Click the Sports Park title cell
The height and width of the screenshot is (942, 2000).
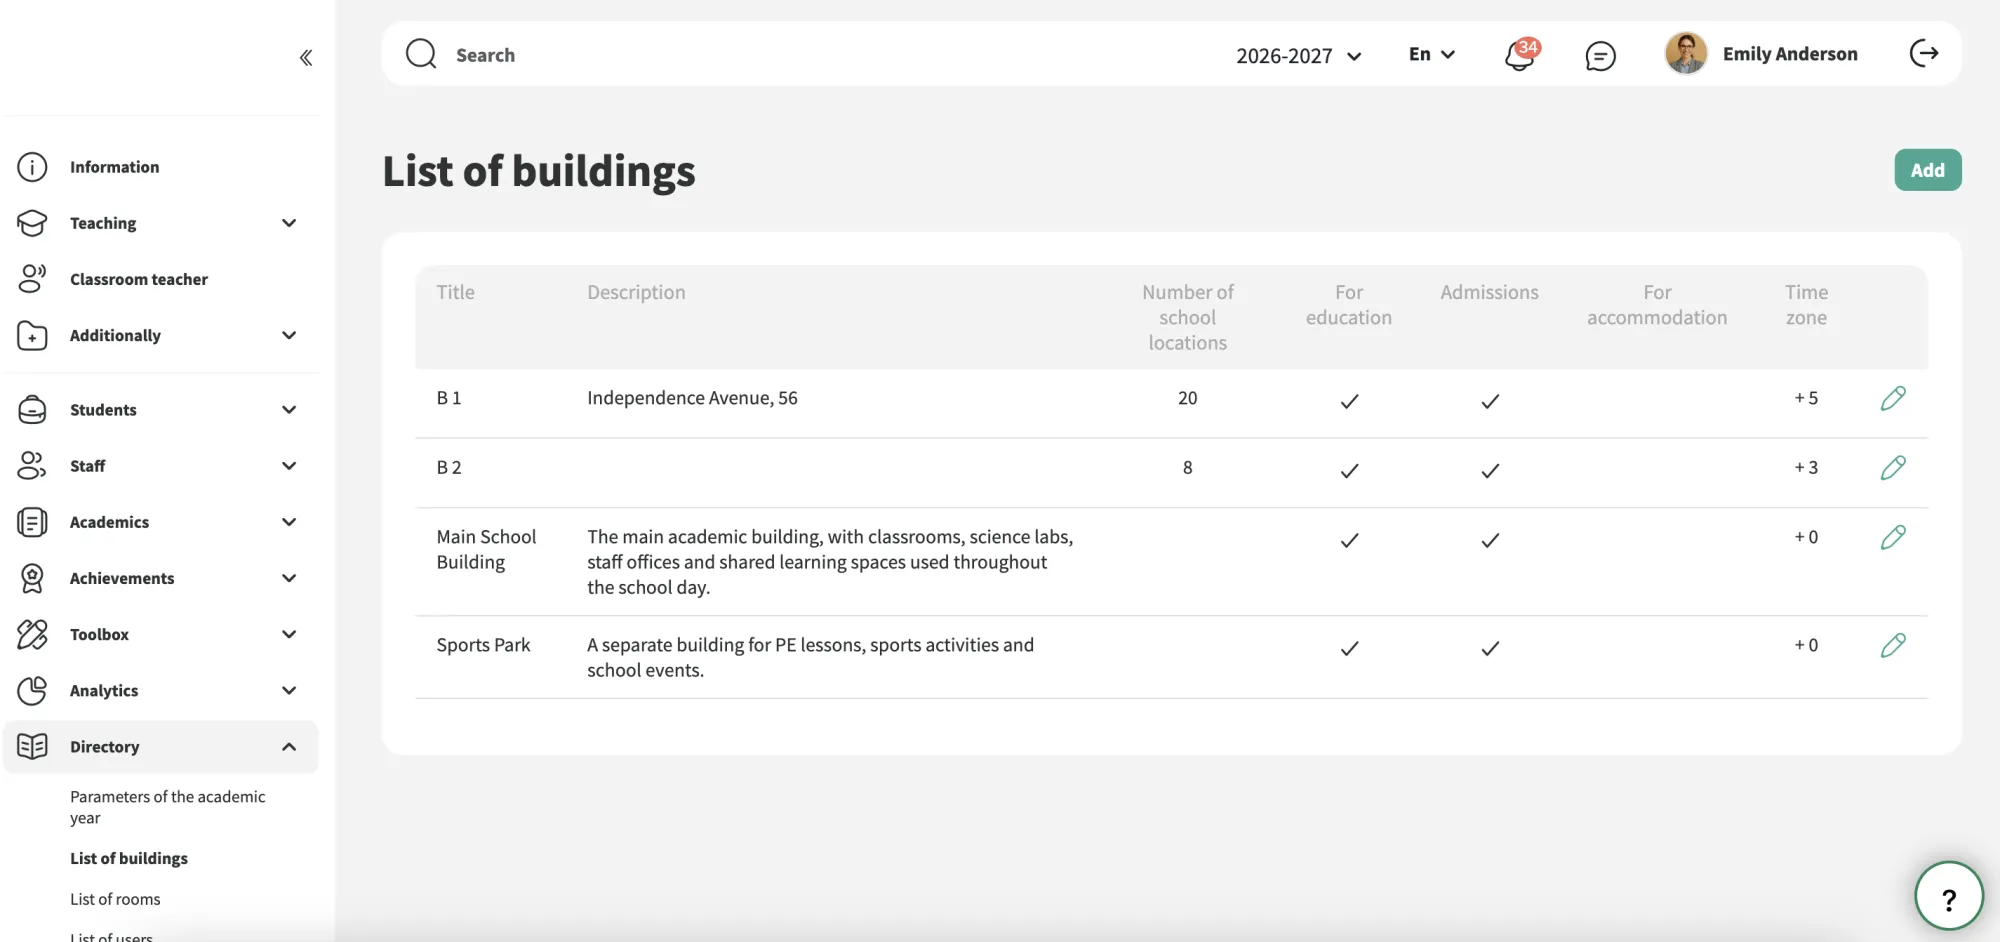coord(483,645)
